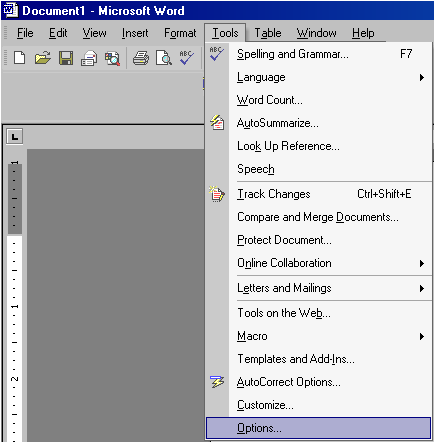This screenshot has height=442, width=434.
Task: Click the Standard toolbar drag handle
Action: [6, 58]
